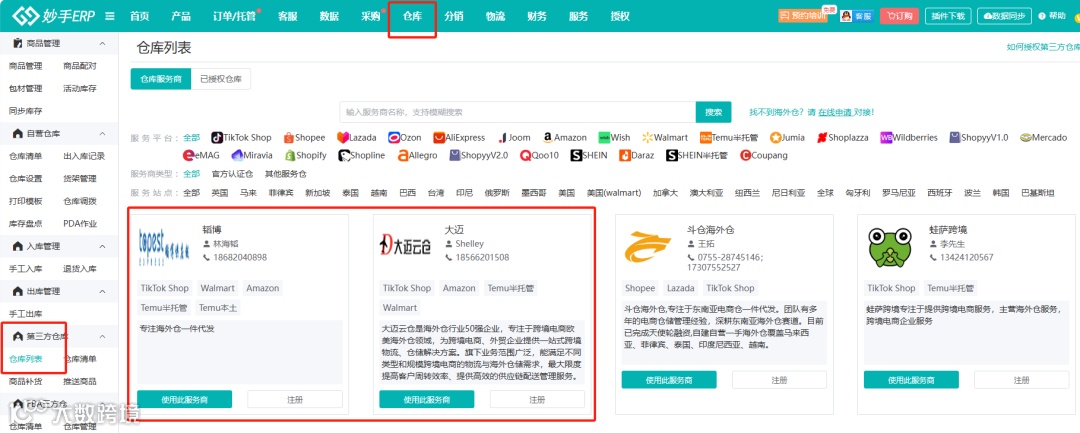The height and width of the screenshot is (433, 1080).
Task: Filter by SHEIN半托管 platform
Action: click(x=696, y=156)
